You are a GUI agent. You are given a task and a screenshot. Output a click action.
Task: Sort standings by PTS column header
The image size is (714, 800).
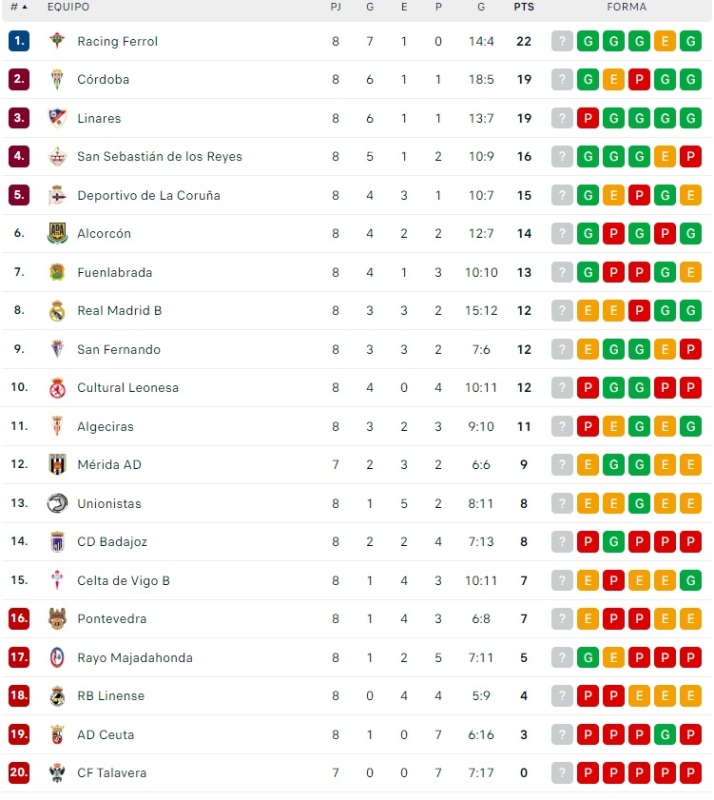[x=524, y=7]
